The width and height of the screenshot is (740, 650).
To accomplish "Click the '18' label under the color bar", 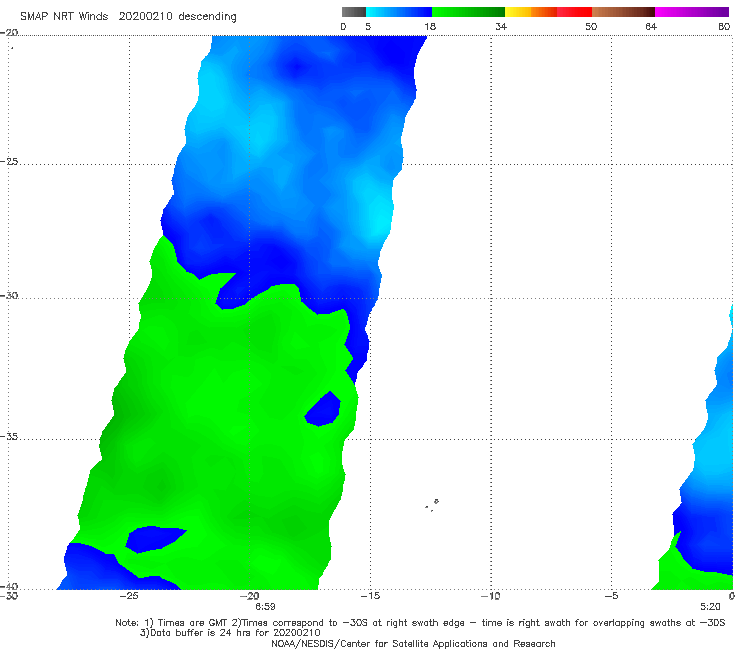I will tap(430, 26).
